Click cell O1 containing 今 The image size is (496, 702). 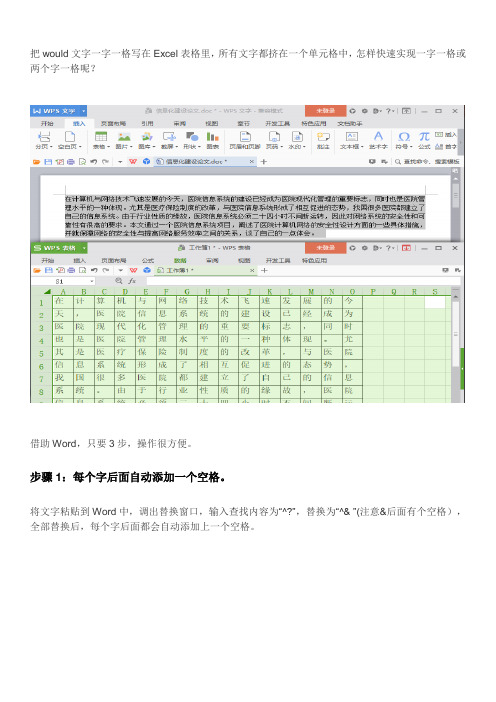tap(352, 302)
